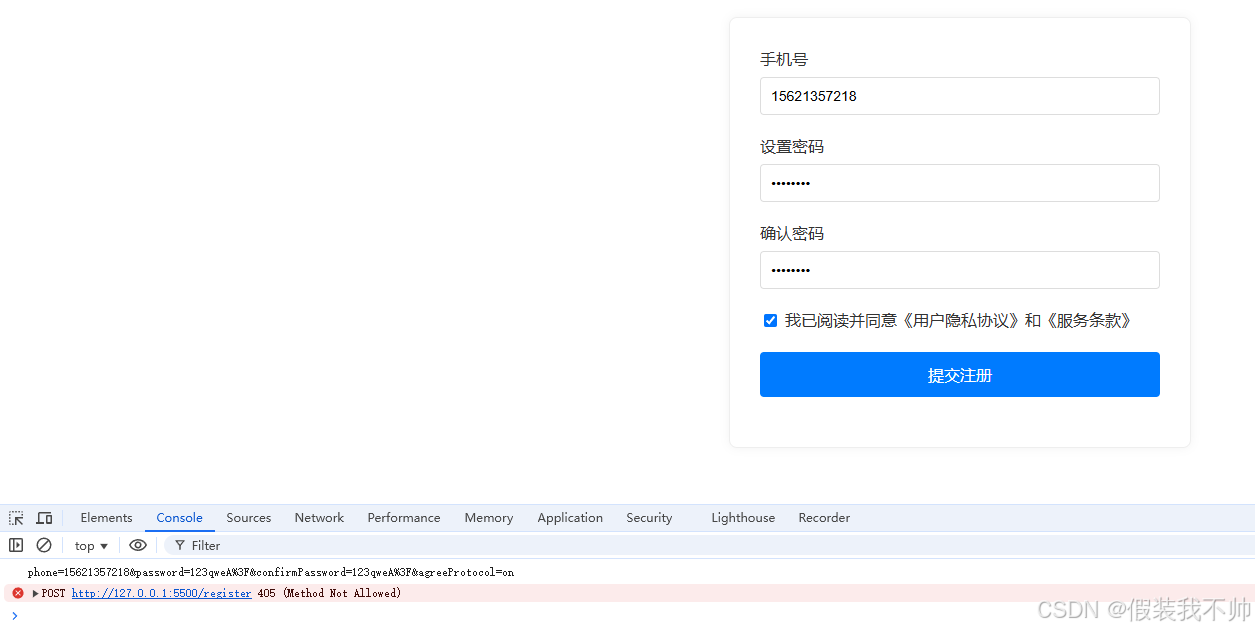Go to the Memory tab
The width and height of the screenshot is (1255, 631).
tap(489, 518)
